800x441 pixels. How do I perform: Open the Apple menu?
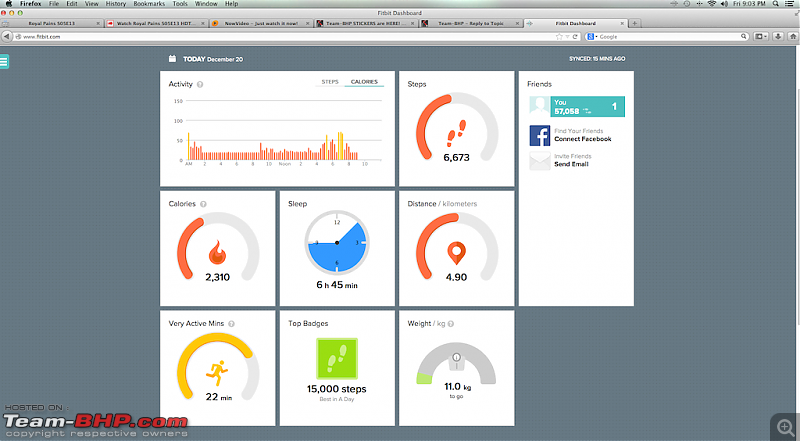coord(9,4)
